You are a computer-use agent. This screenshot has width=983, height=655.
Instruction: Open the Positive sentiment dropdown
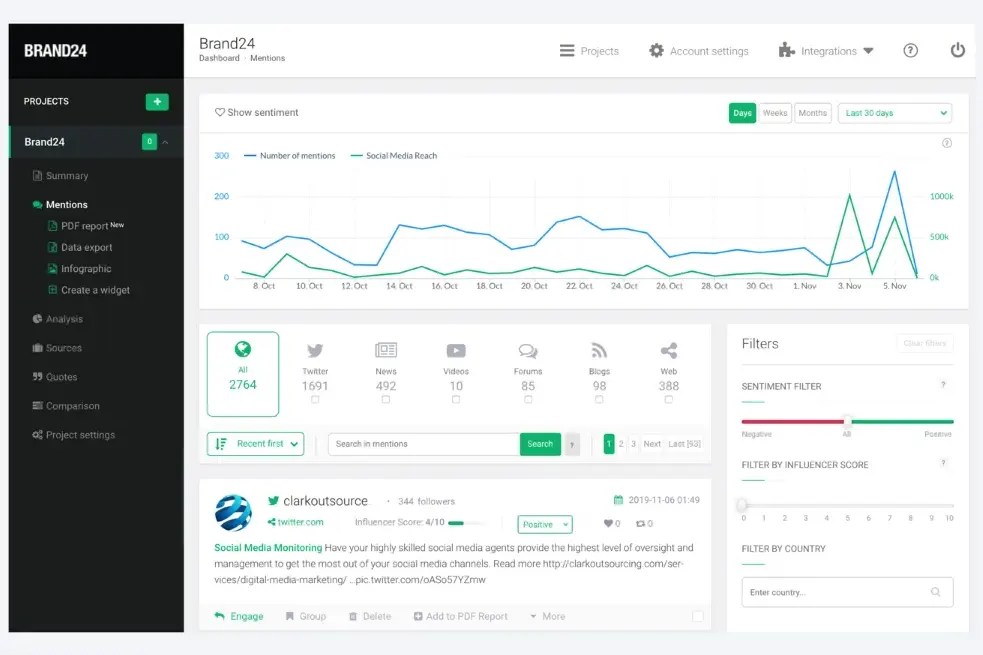tap(545, 524)
